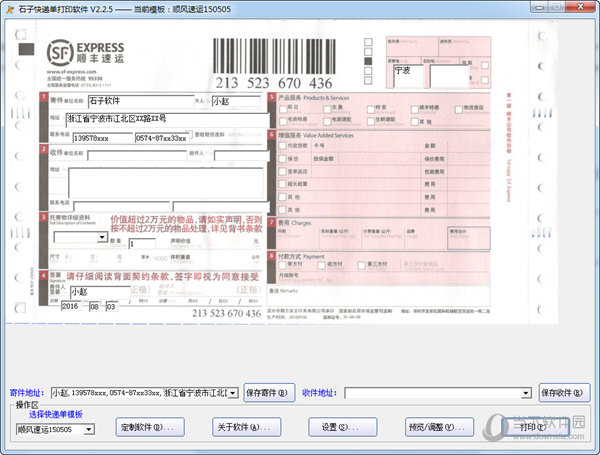The height and width of the screenshot is (455, 600).
Task: Tick the 寄方付 payment checkbox
Action: [282, 265]
